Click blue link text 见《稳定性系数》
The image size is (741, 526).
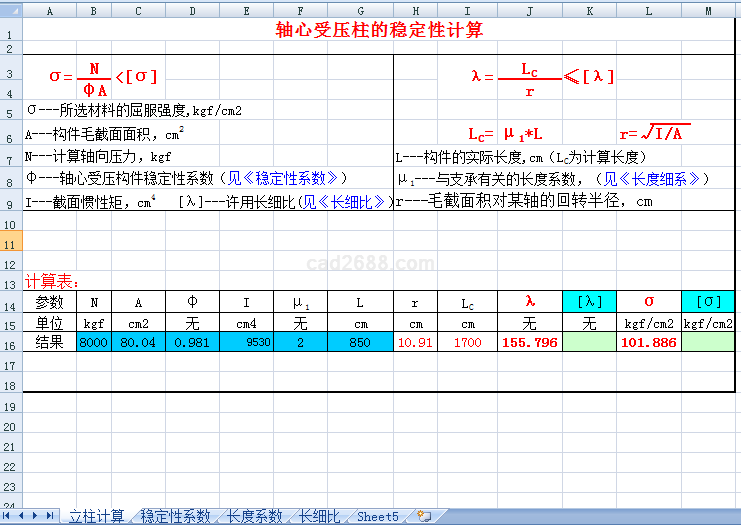(x=283, y=178)
